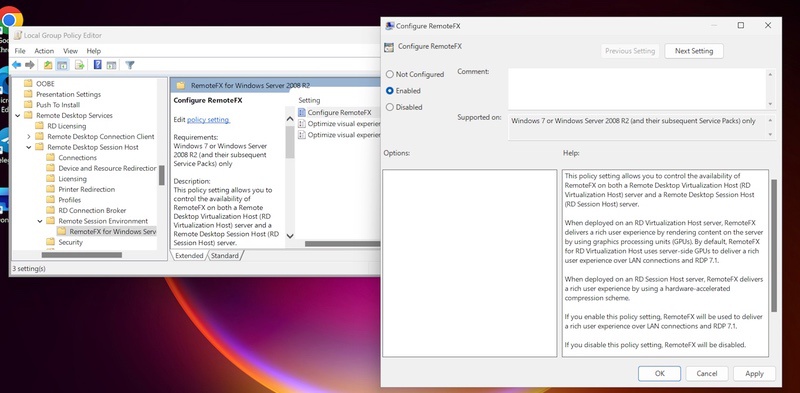Select first Optimize visual experience setting row
The height and width of the screenshot is (393, 800).
339,124
